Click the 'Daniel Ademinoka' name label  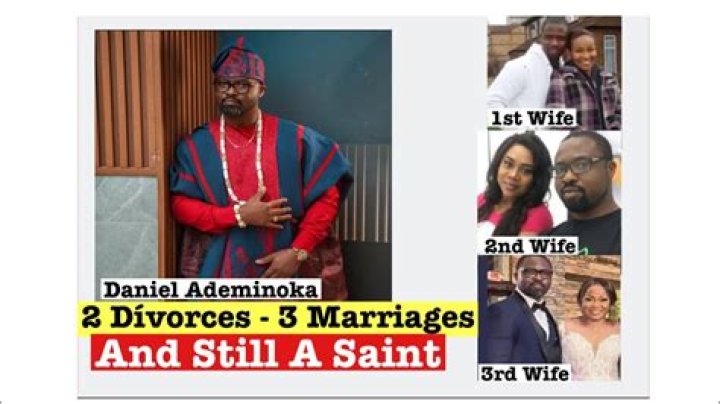(x=211, y=289)
